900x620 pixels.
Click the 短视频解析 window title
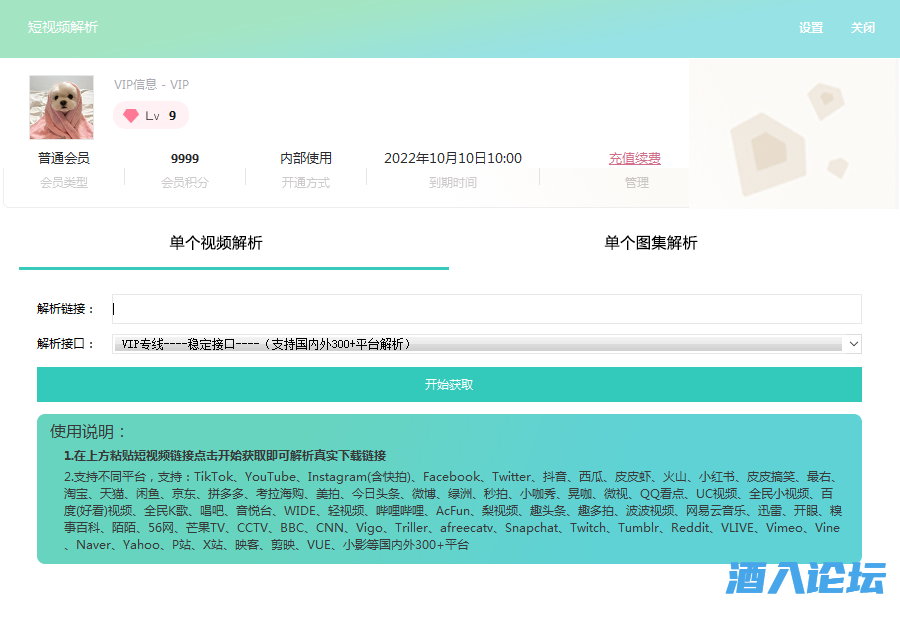[x=63, y=28]
